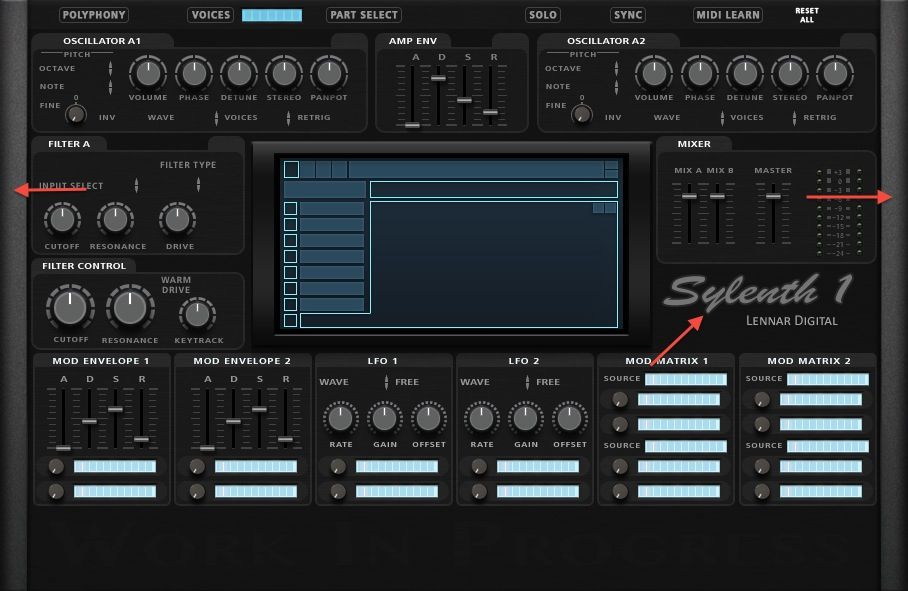Change the Oscillator A2 WAVE selector arrows
This screenshot has width=908, height=591.
pos(722,118)
